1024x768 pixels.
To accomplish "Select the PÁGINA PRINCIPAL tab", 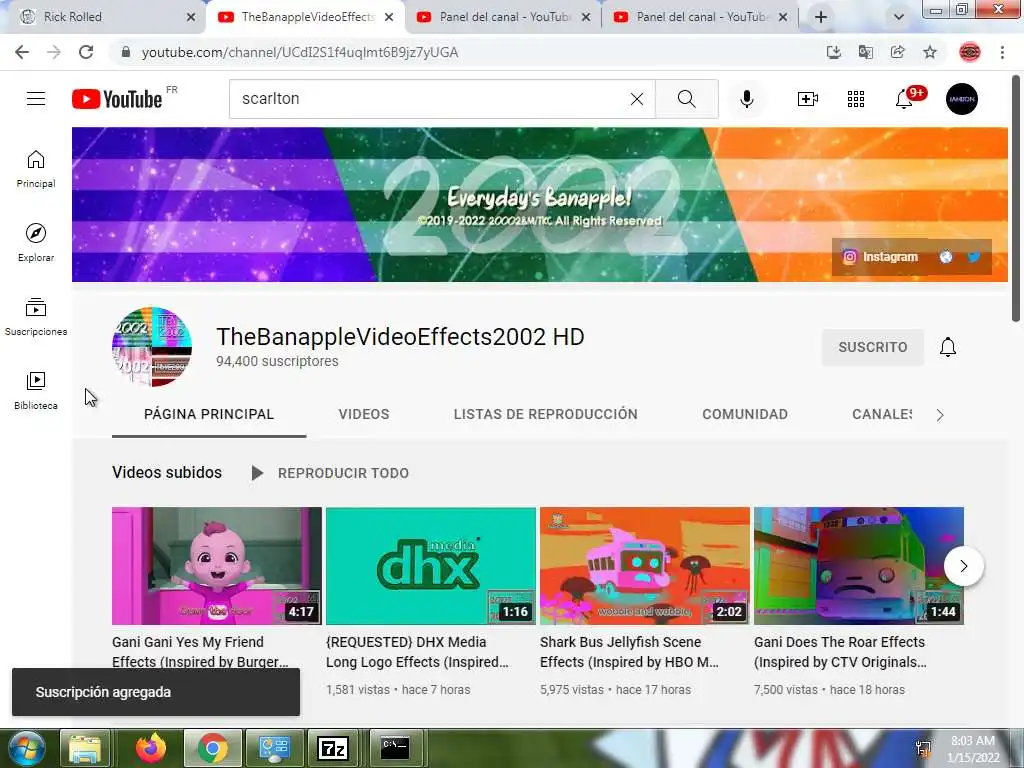I will 209,414.
